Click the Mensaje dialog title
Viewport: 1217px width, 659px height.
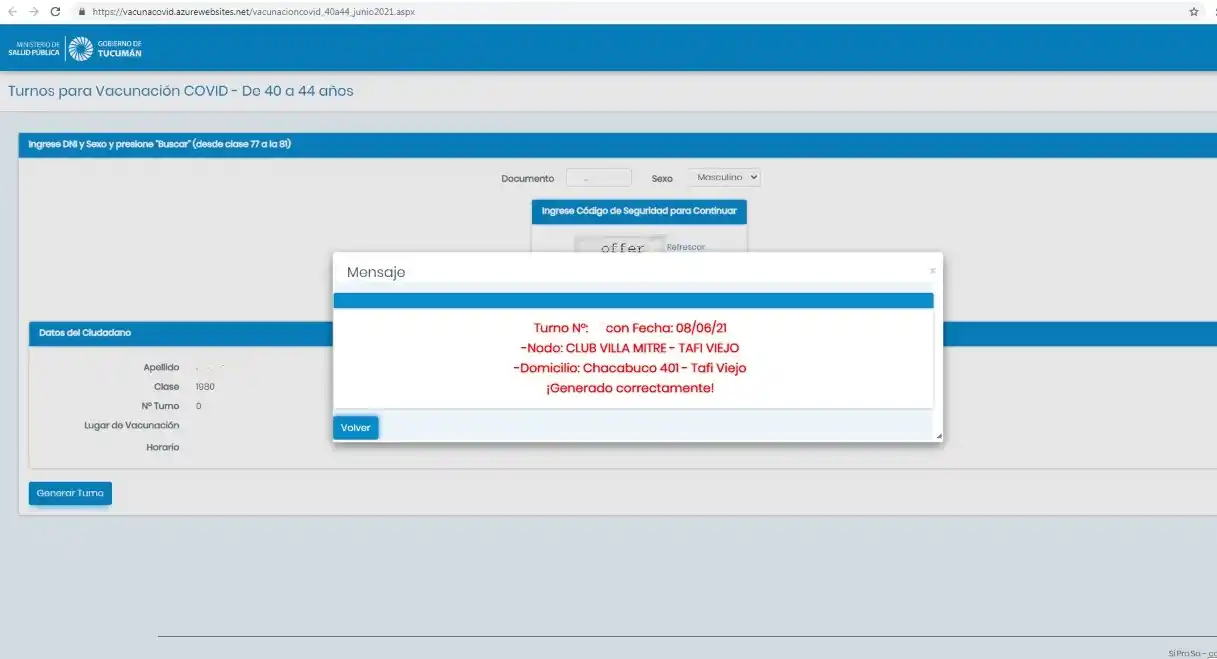(376, 272)
